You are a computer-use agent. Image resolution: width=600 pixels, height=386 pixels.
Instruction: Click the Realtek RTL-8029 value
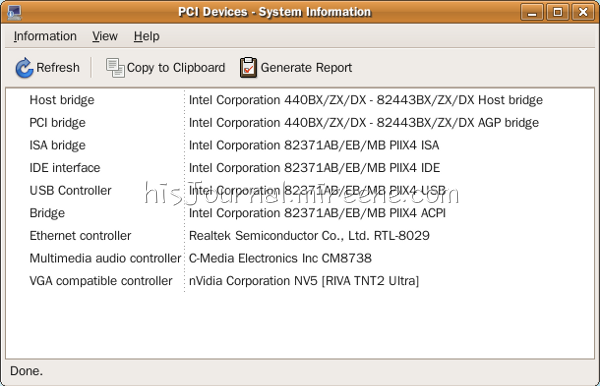tap(309, 235)
